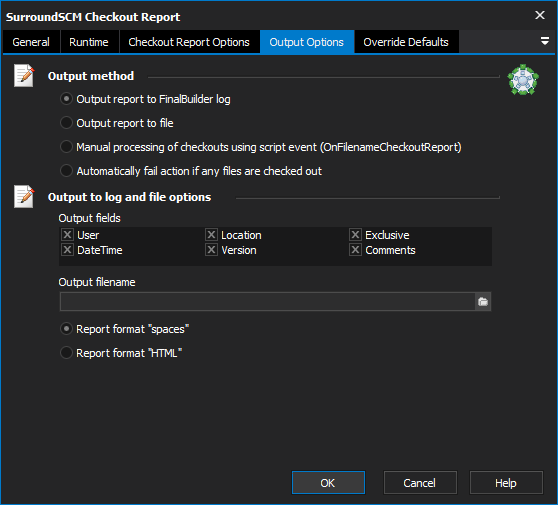Click the notepad icon beside Output to log options
The width and height of the screenshot is (558, 505).
[24, 196]
